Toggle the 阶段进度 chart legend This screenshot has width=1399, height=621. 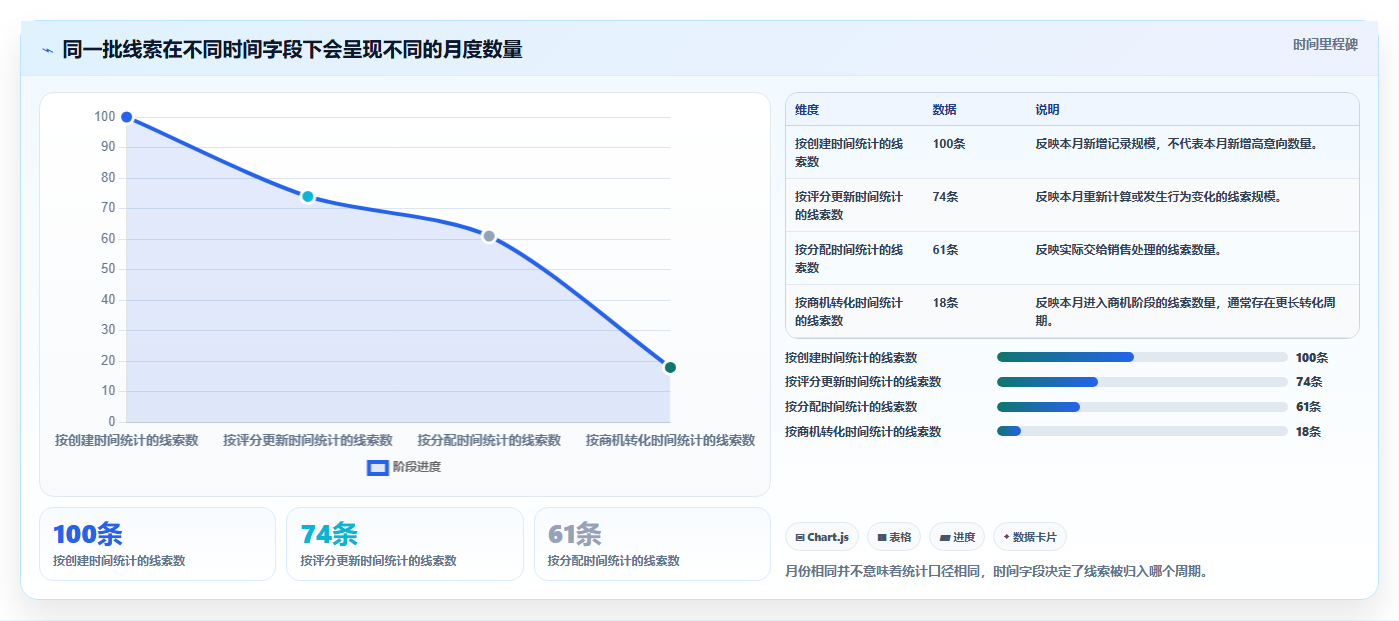tap(404, 467)
